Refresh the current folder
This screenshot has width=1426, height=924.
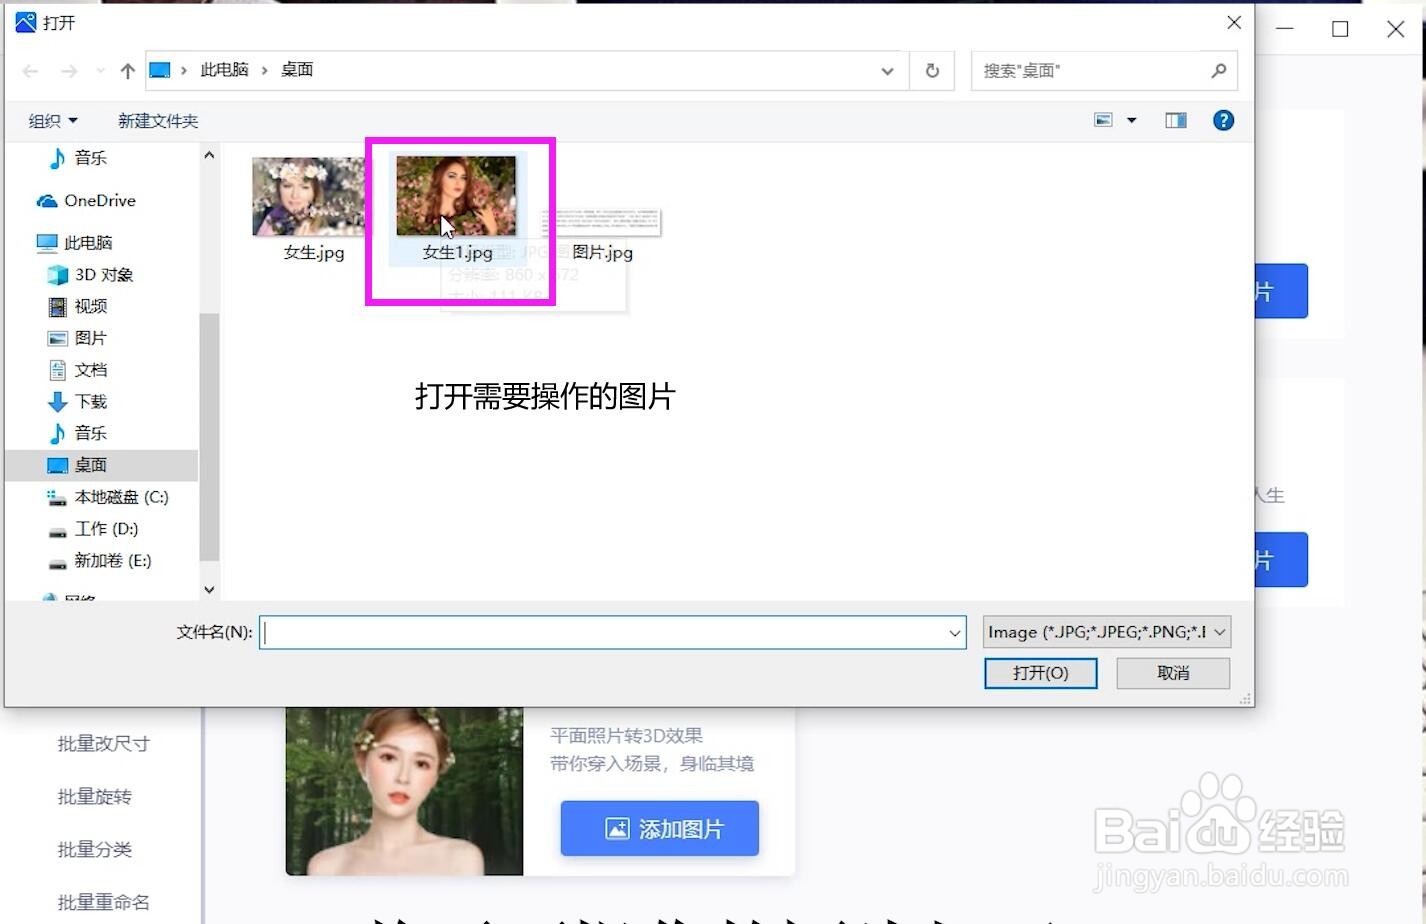point(932,71)
